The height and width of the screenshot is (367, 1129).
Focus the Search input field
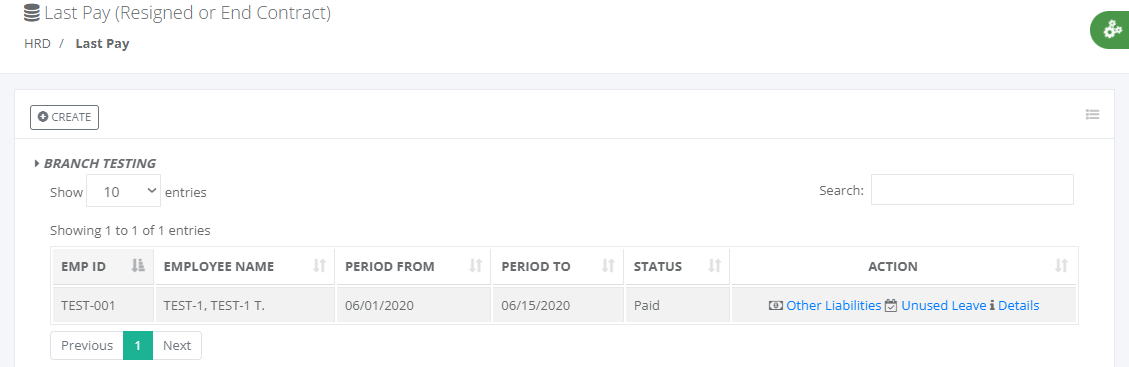click(x=972, y=189)
